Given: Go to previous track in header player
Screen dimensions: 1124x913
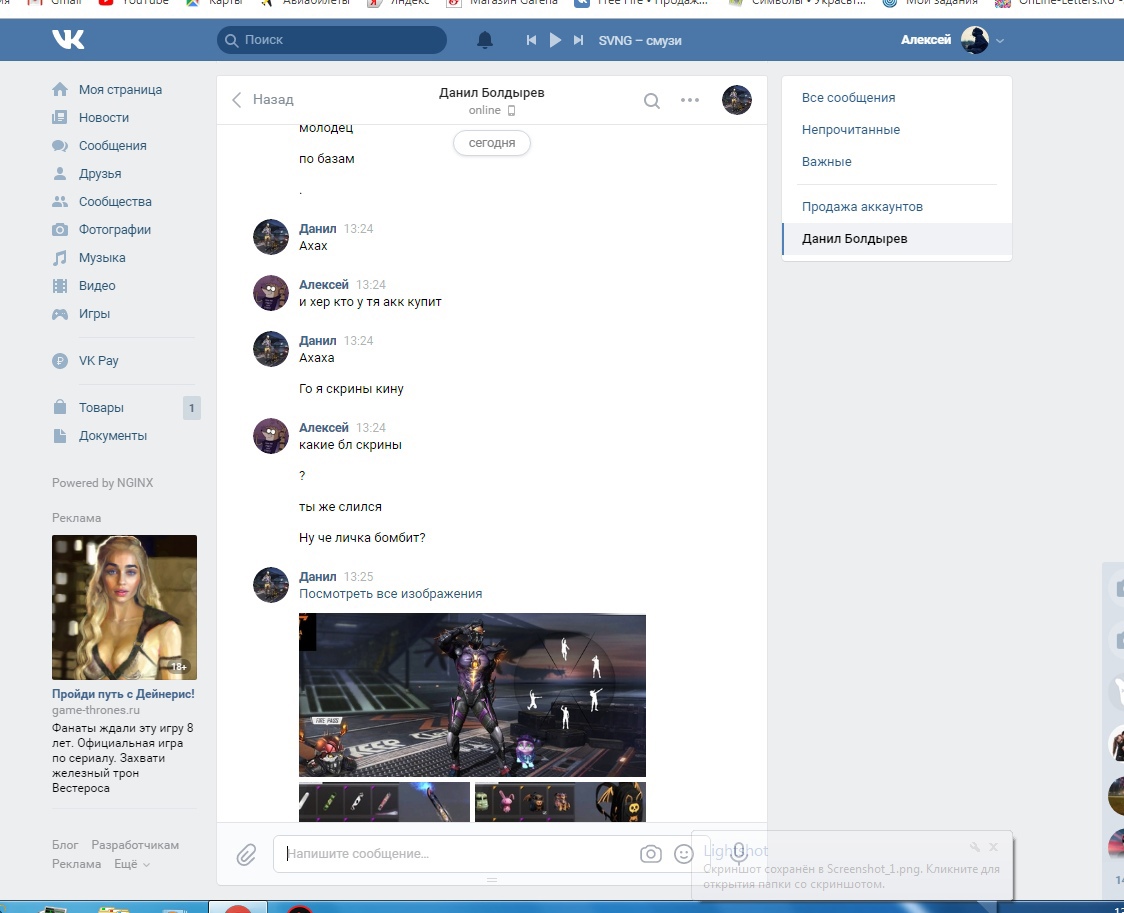Looking at the screenshot, I should pyautogui.click(x=532, y=40).
